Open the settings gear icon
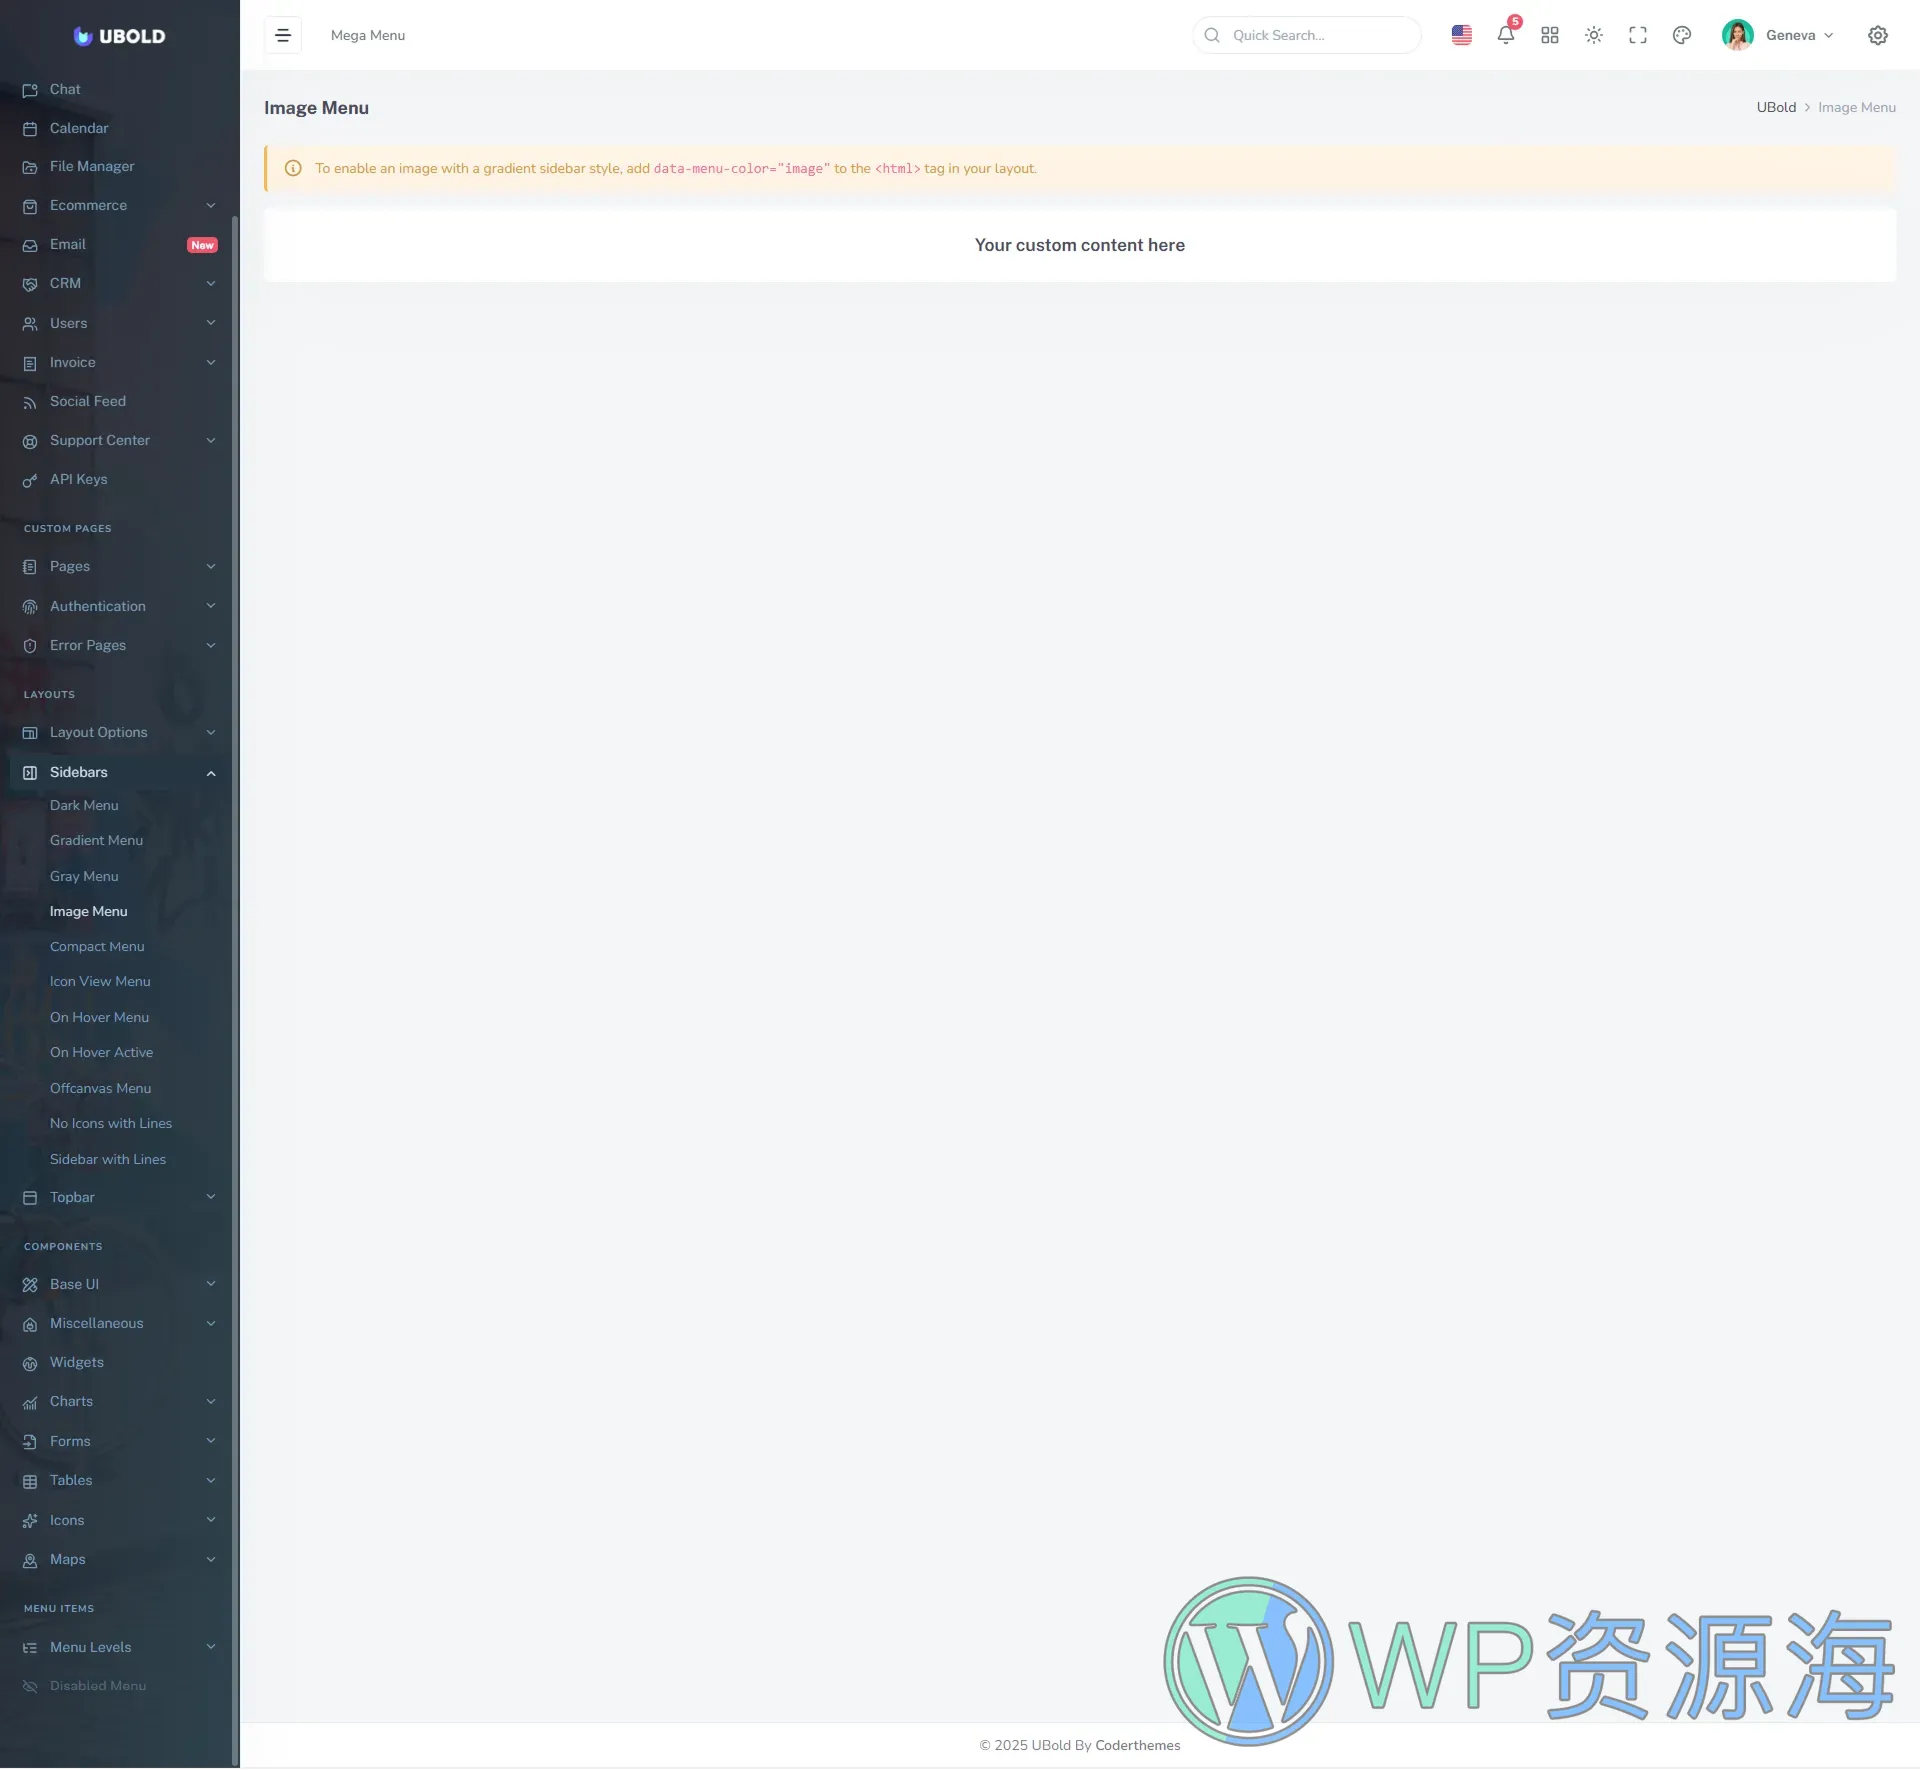 1877,35
